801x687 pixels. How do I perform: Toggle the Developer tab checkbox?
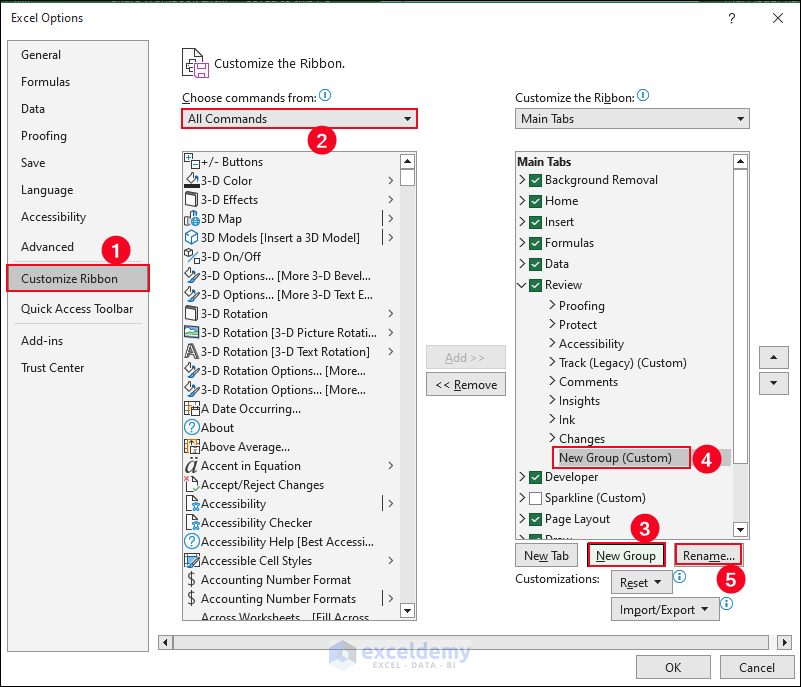[535, 477]
